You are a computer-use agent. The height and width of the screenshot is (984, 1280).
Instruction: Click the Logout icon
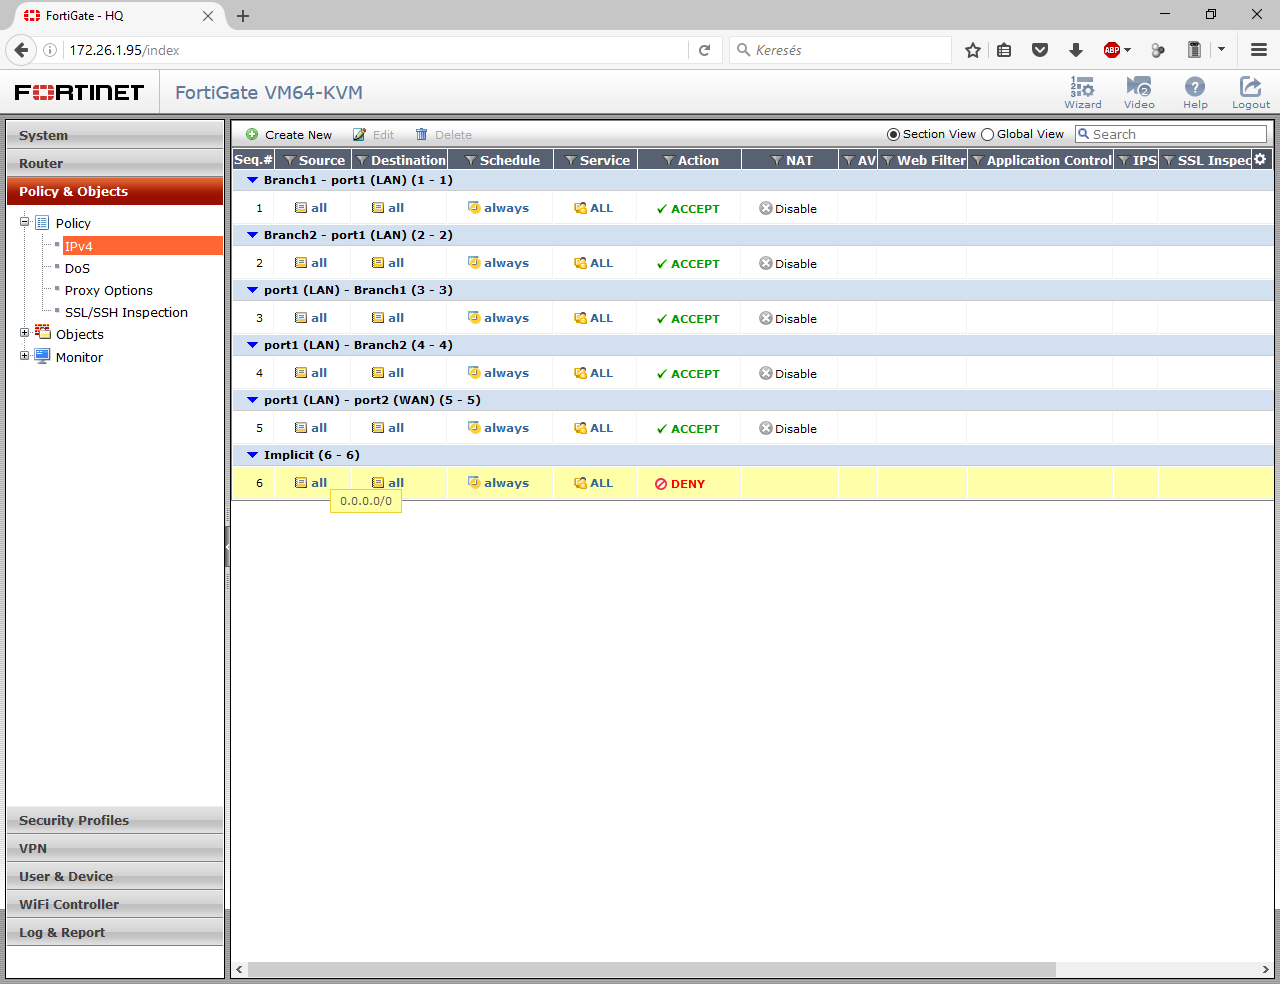pos(1250,91)
